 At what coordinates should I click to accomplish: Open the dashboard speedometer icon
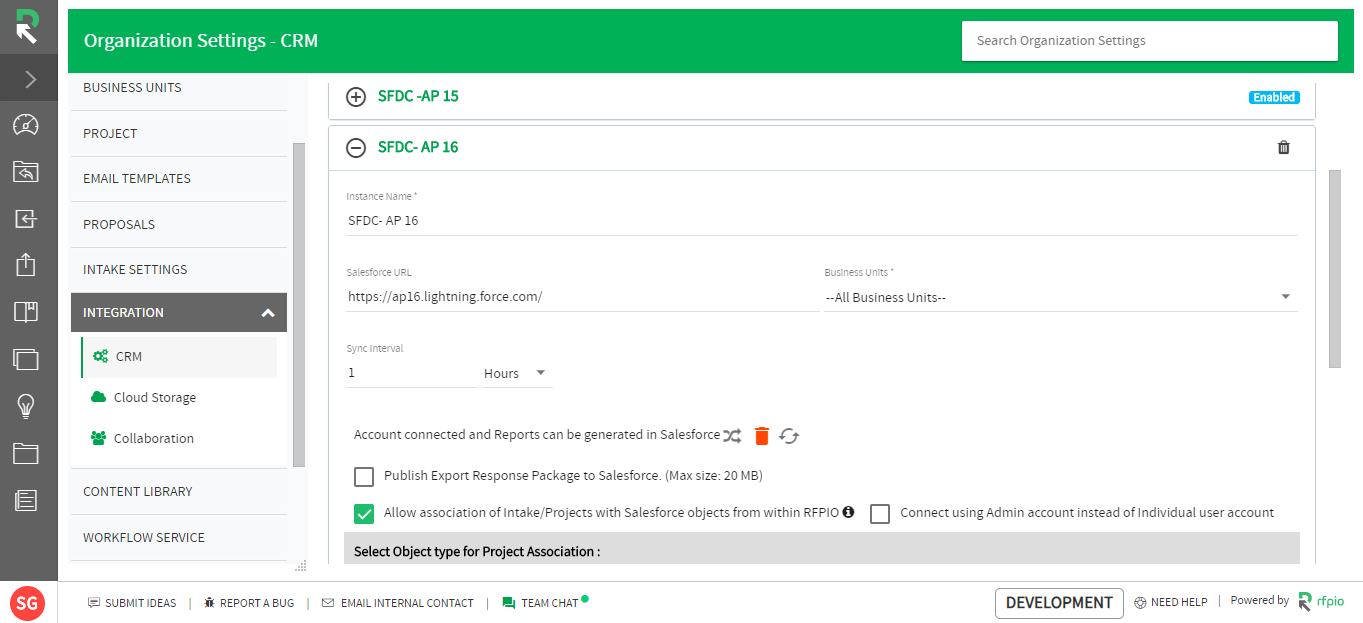26,125
